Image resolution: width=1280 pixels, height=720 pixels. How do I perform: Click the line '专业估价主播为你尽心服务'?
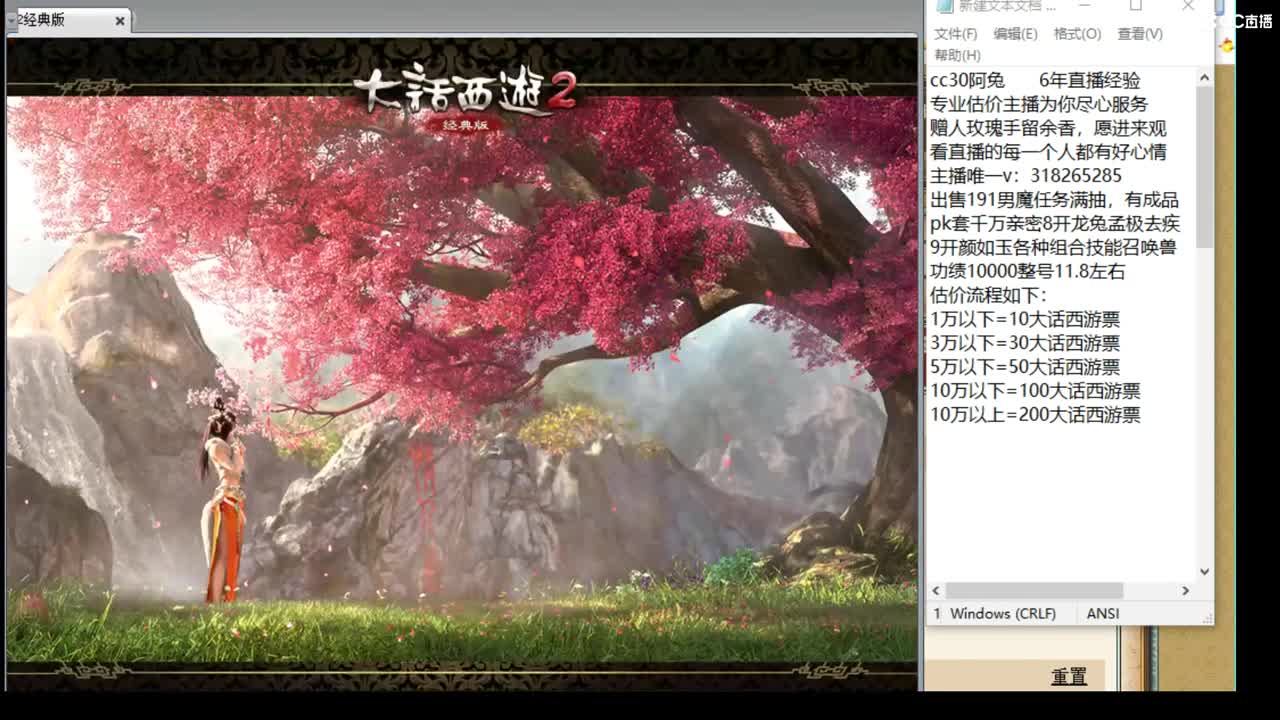(1039, 104)
